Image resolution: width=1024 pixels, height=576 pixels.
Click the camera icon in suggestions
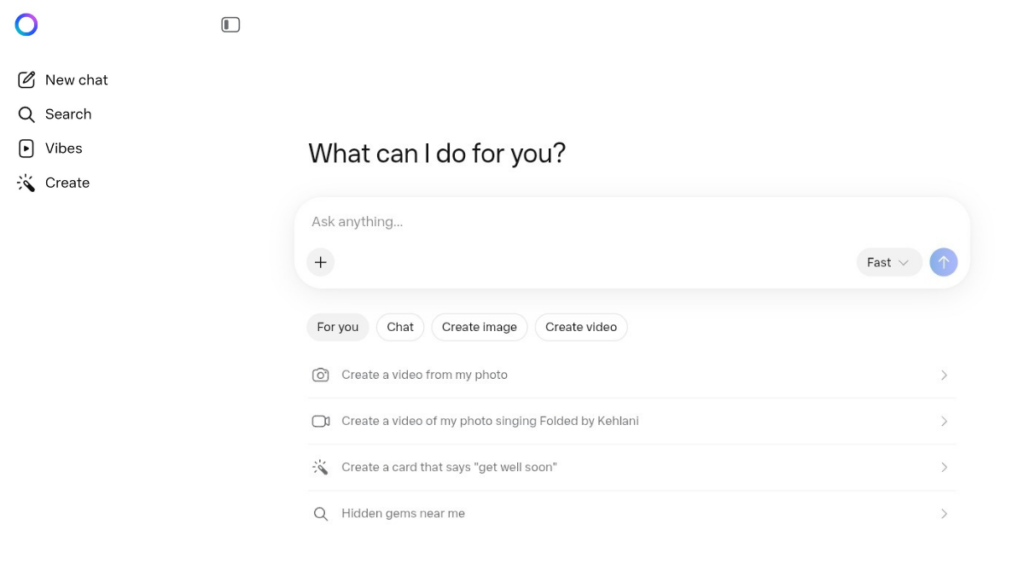pos(321,375)
